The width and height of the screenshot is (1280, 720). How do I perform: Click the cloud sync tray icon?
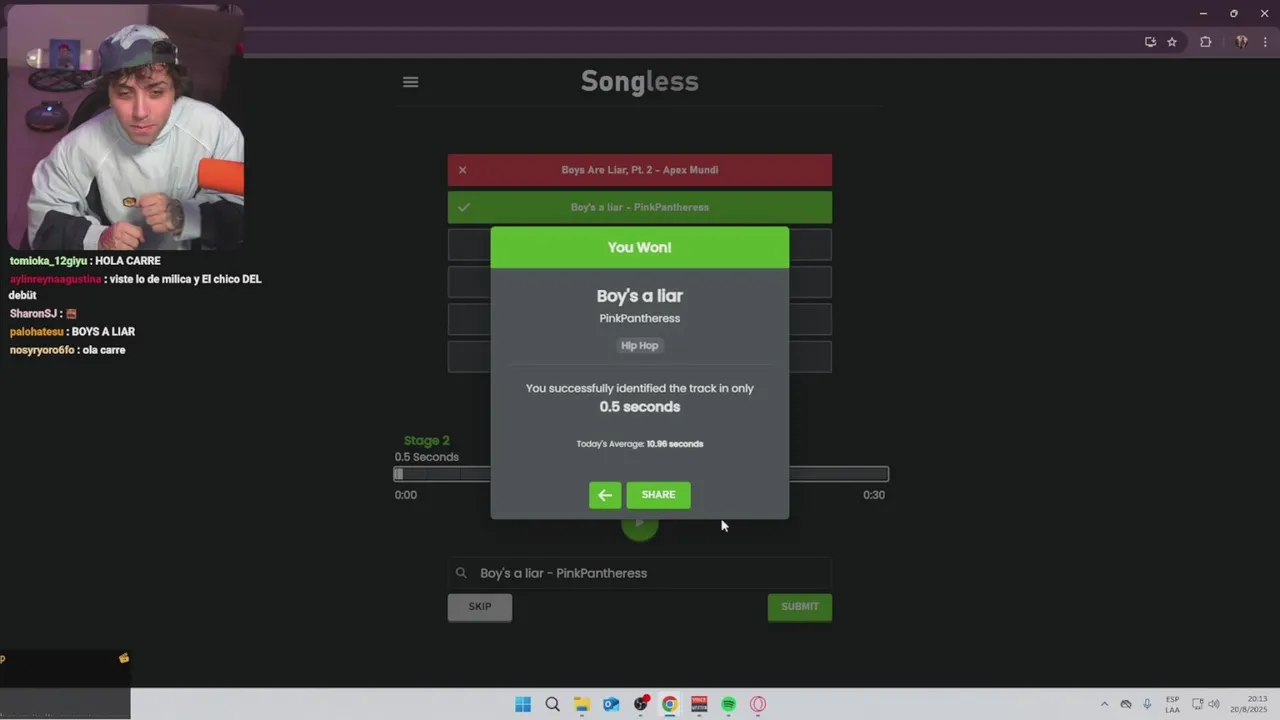(x=1126, y=704)
